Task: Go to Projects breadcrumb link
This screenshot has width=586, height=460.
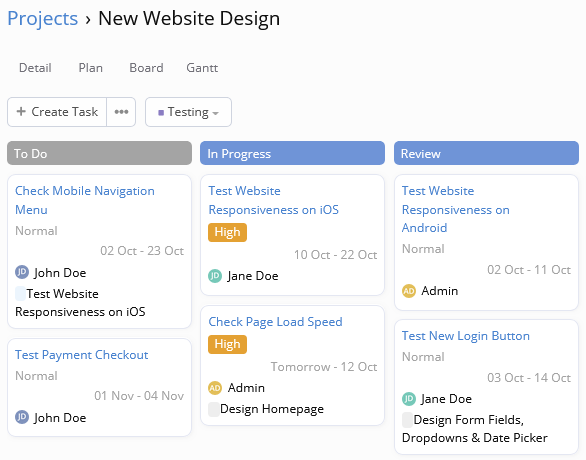Action: click(43, 18)
